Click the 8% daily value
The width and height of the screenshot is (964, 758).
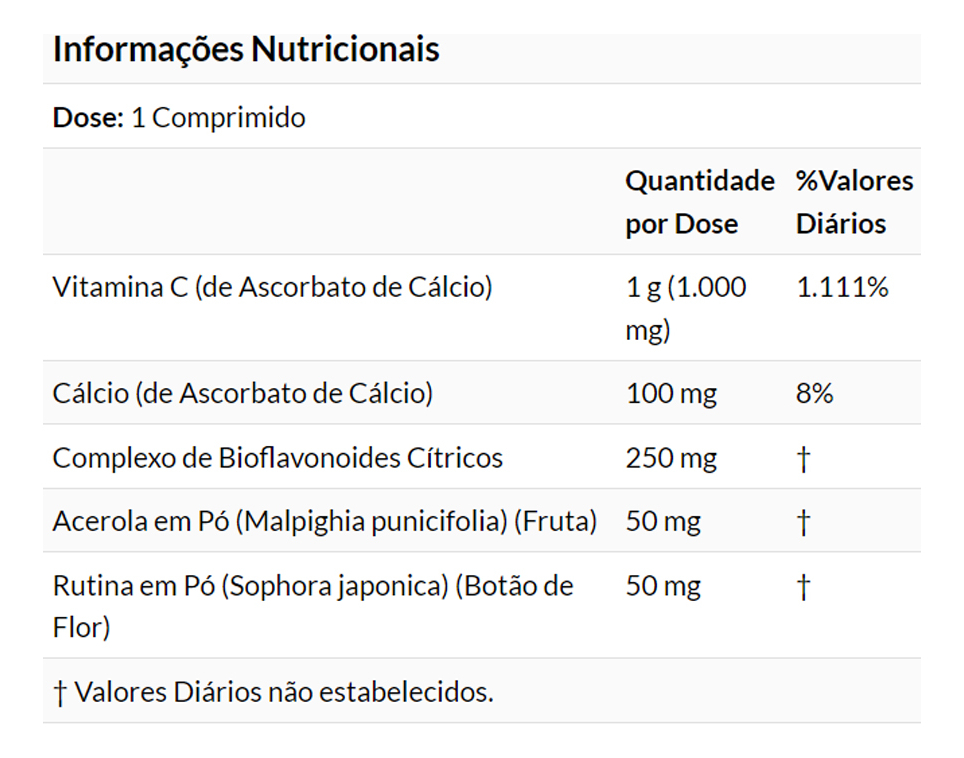[814, 394]
